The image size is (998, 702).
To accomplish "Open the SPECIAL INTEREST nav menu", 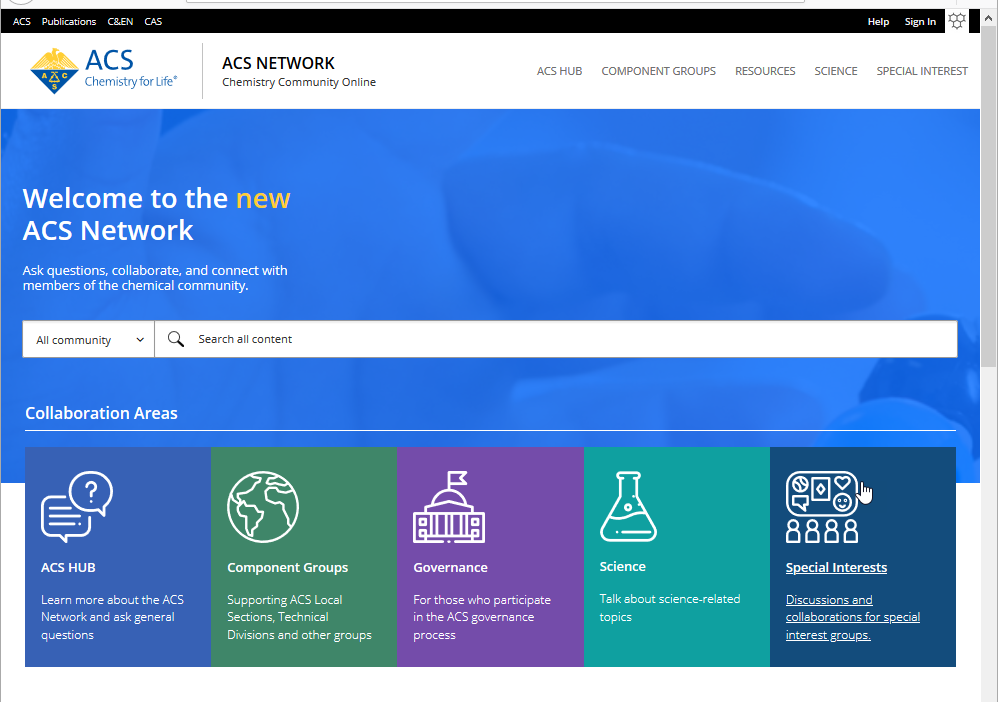I will pos(922,71).
